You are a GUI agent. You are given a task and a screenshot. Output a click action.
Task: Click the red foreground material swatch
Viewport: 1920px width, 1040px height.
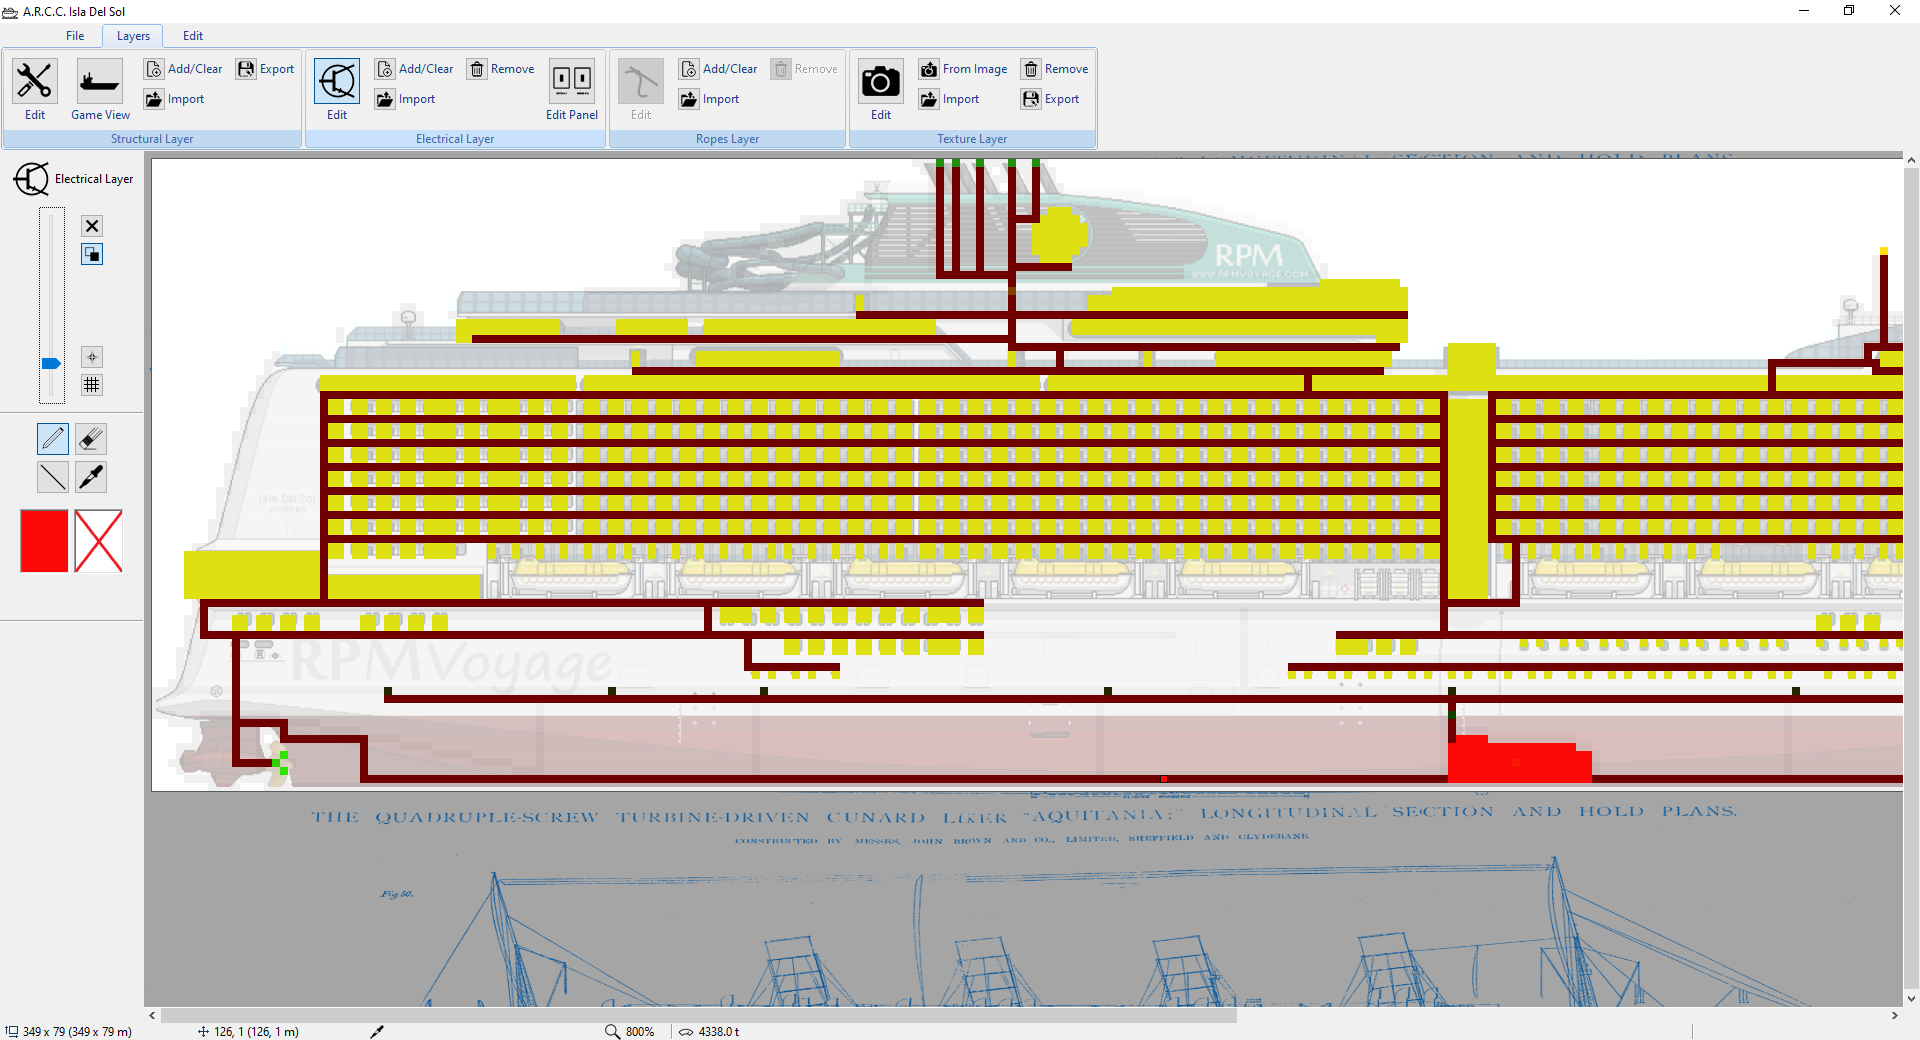[44, 541]
